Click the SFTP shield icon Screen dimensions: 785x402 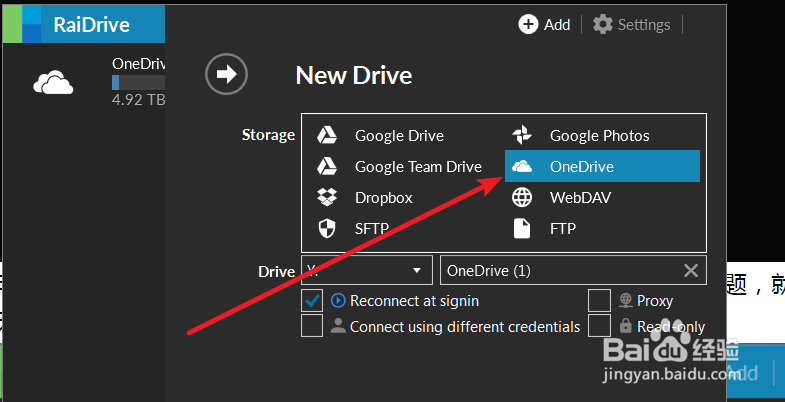pos(327,229)
